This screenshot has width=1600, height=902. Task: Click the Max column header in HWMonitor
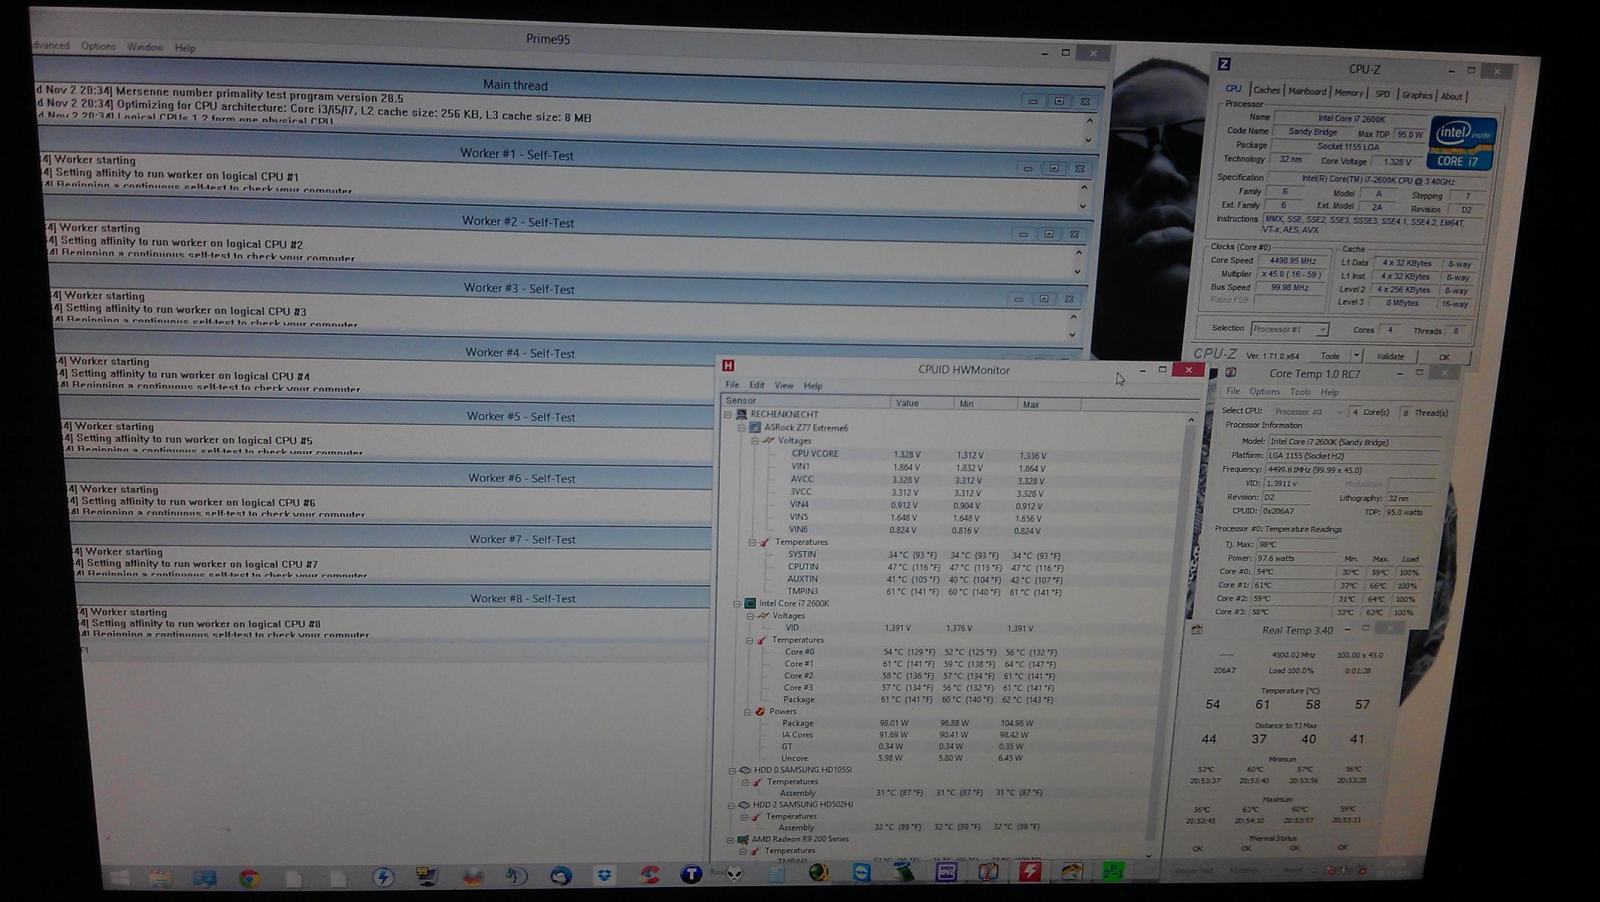(x=1049, y=404)
